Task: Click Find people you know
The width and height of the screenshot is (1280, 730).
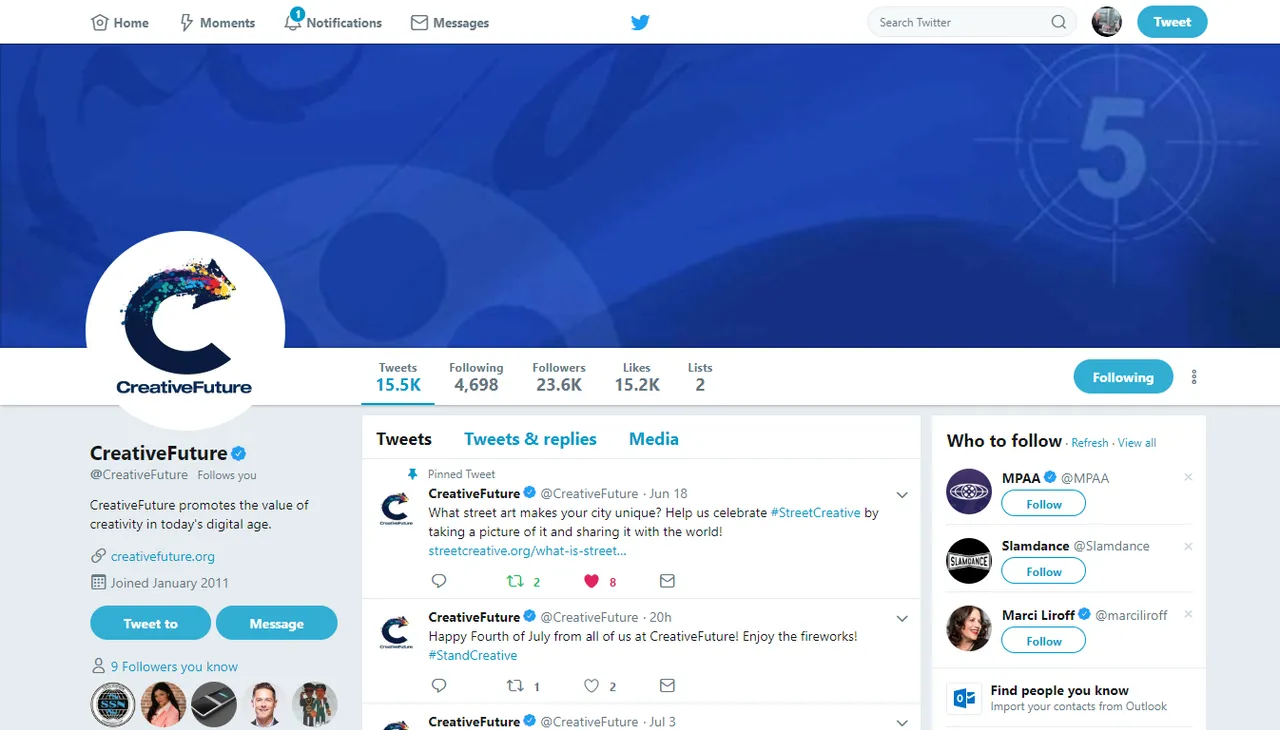Action: coord(1060,690)
